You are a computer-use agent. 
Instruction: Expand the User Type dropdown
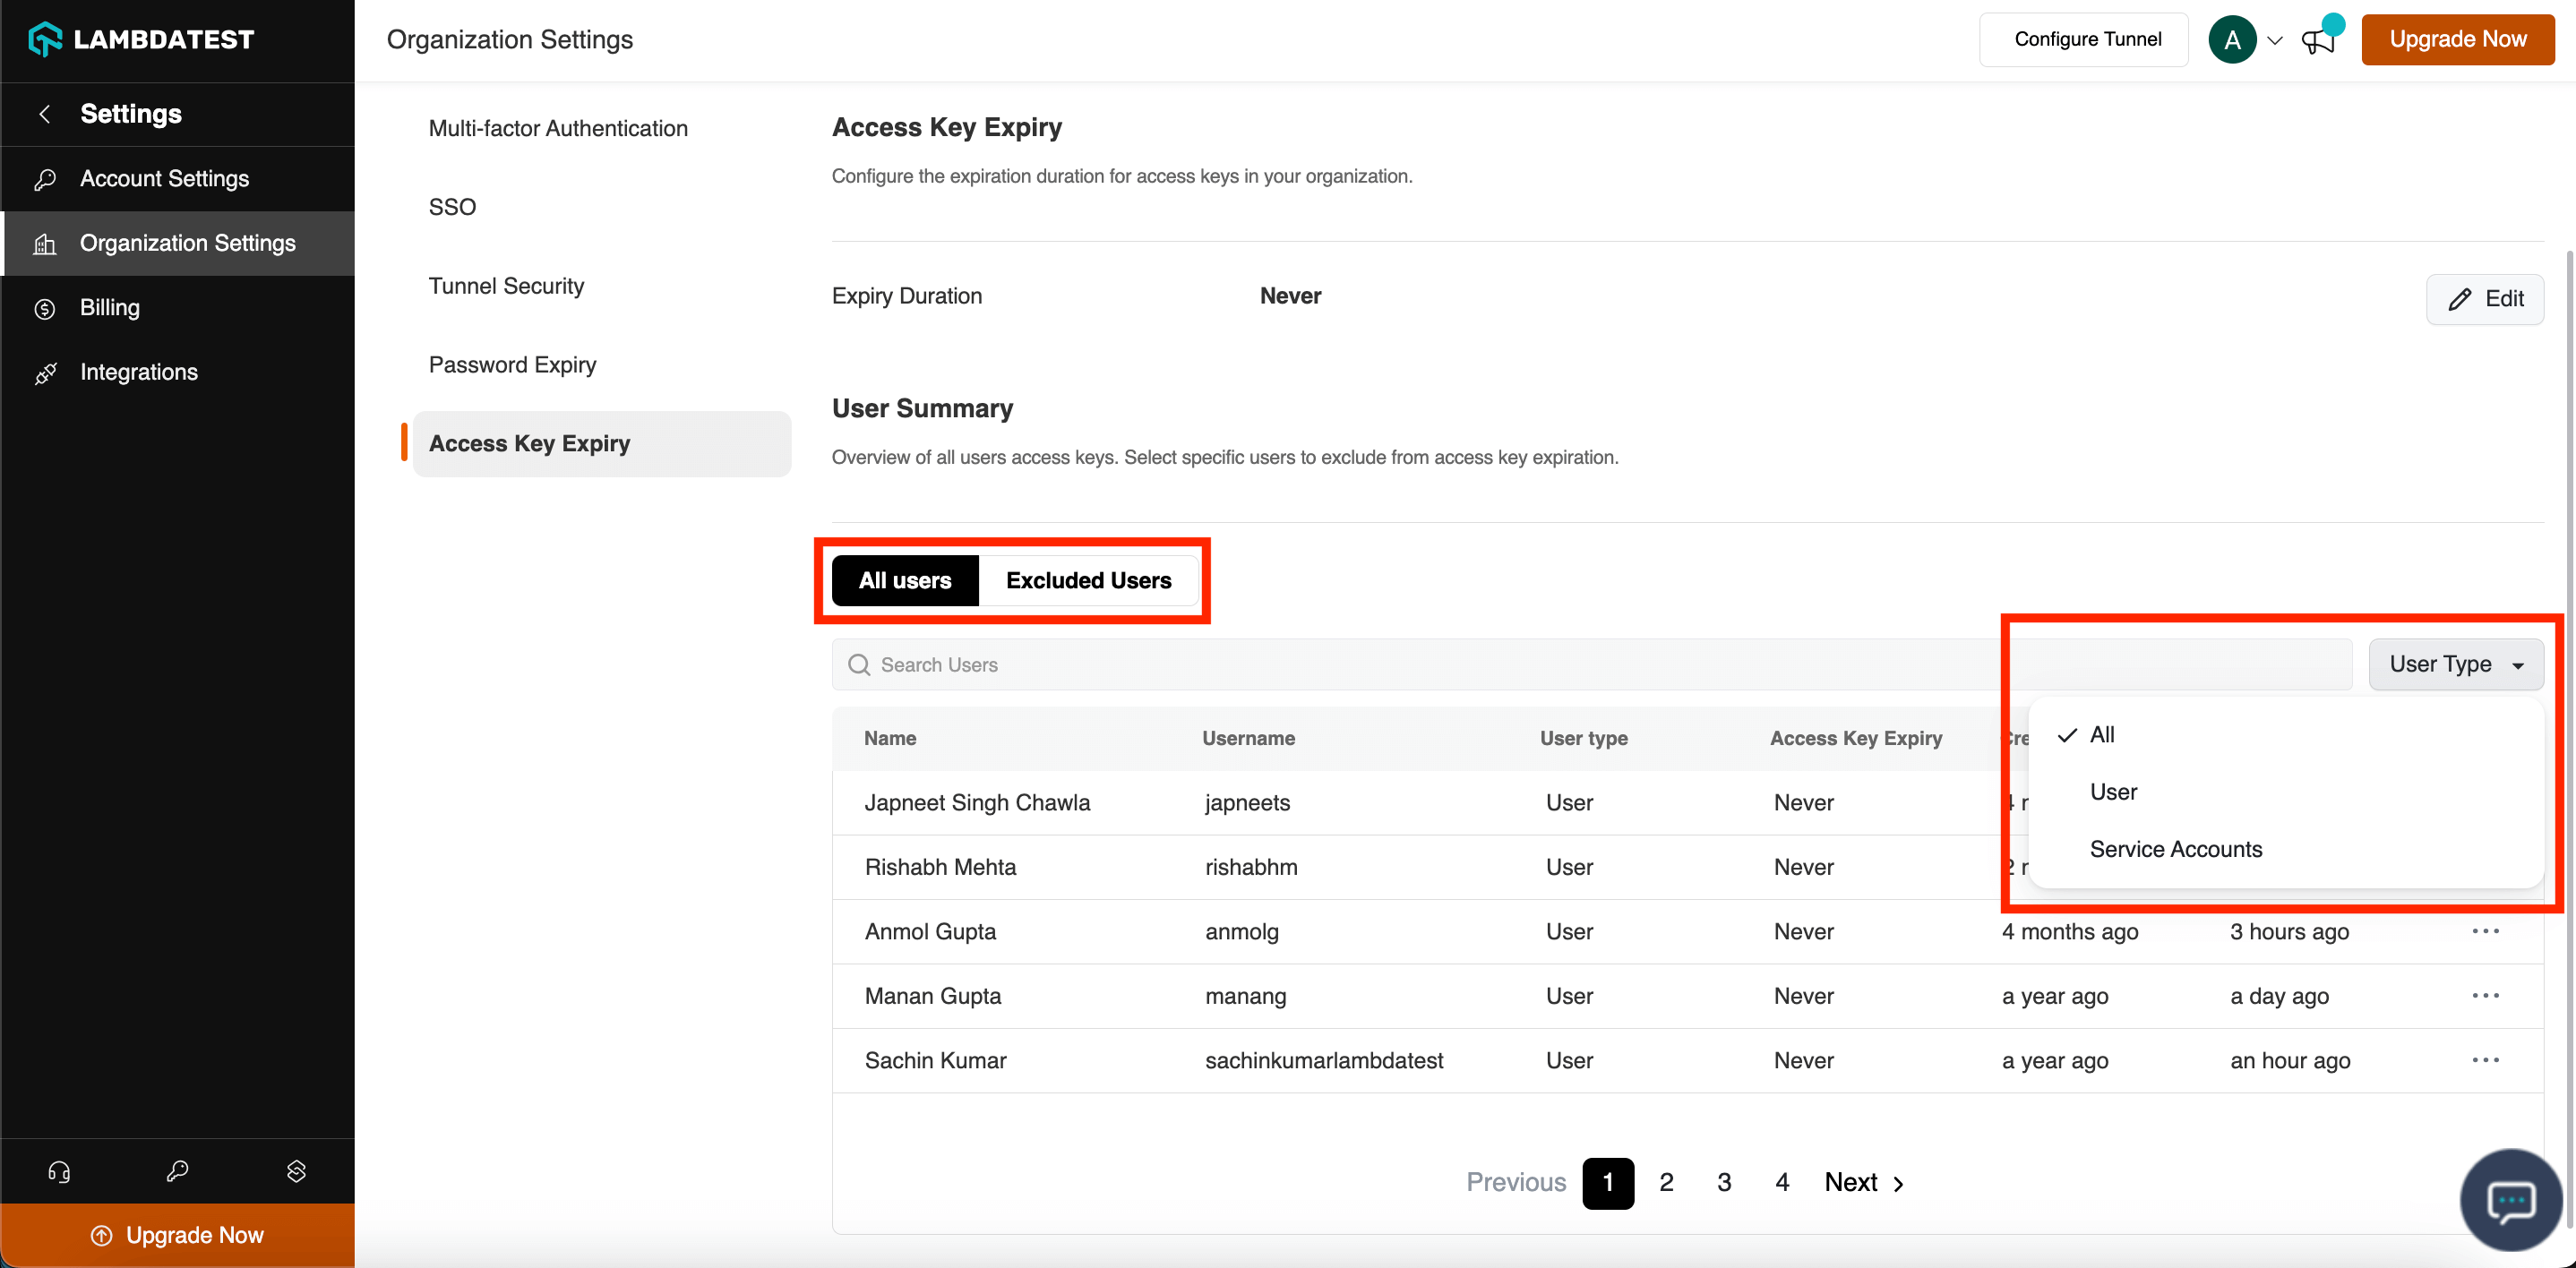(2455, 664)
